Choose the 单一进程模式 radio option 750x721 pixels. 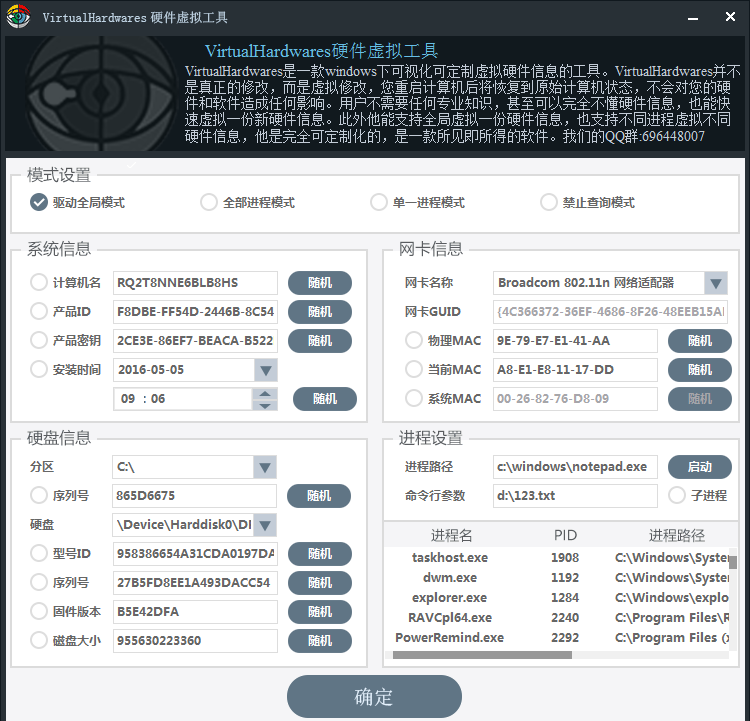[379, 202]
